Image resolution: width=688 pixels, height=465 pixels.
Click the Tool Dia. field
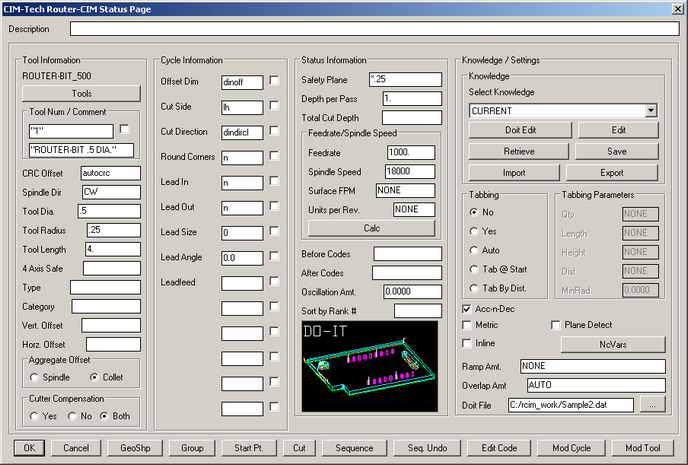(109, 211)
